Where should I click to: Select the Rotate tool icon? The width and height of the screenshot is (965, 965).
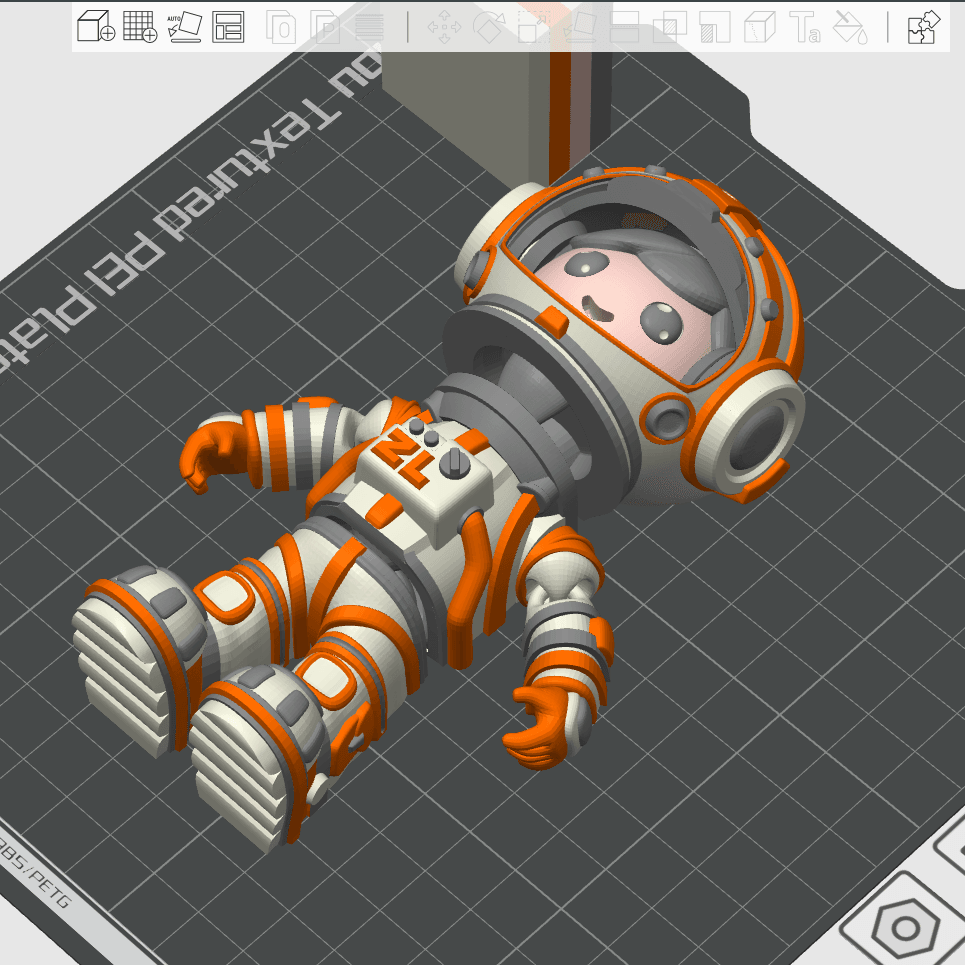click(489, 27)
